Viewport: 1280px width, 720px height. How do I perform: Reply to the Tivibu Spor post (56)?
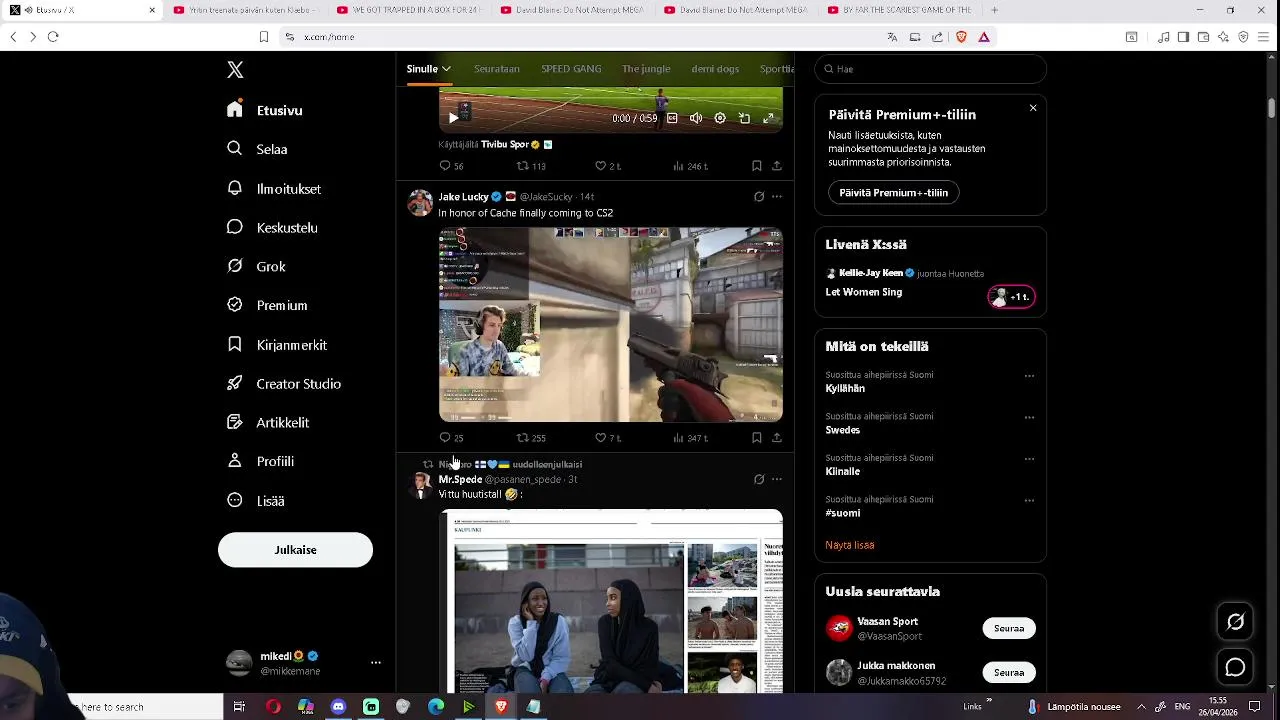[x=451, y=166]
